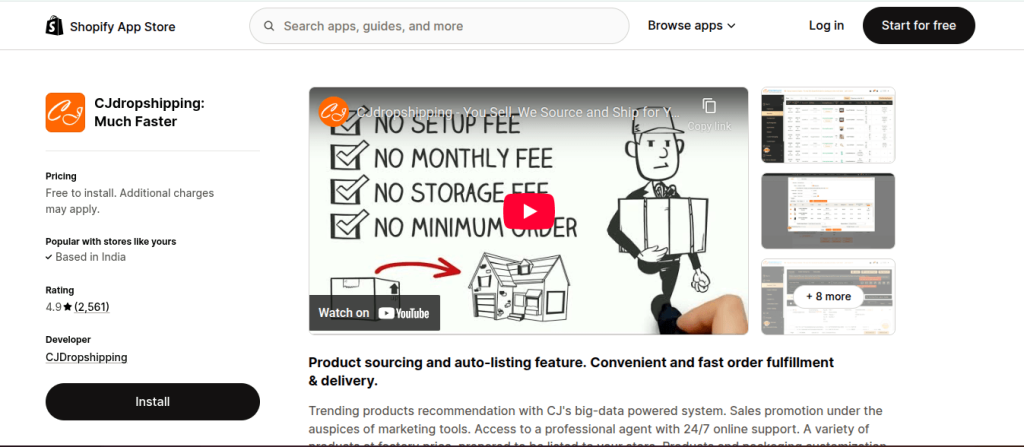Open the CJDropshipping developer link
The width and height of the screenshot is (1024, 447).
pos(86,357)
